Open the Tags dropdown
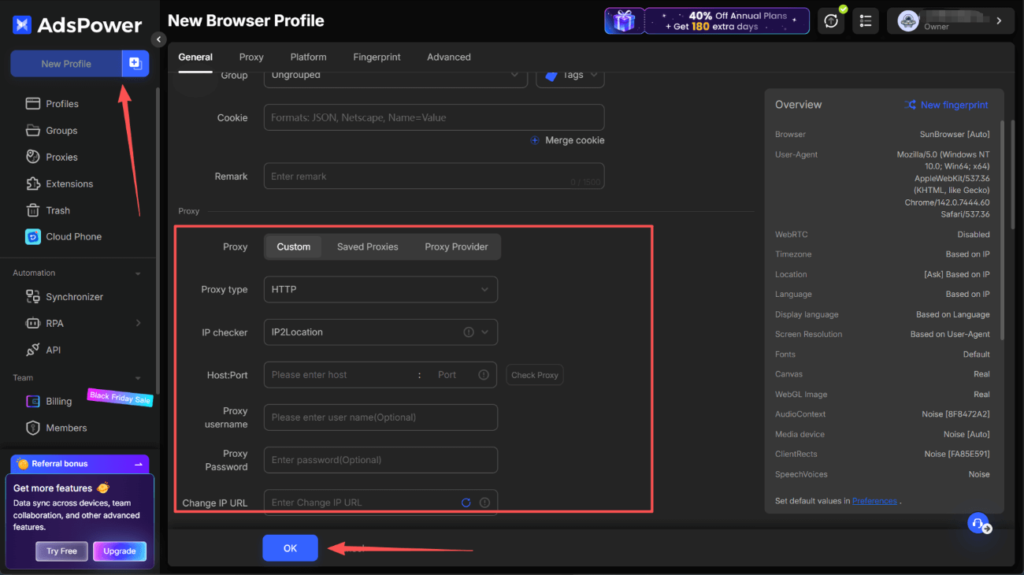The image size is (1024, 575). pos(570,75)
